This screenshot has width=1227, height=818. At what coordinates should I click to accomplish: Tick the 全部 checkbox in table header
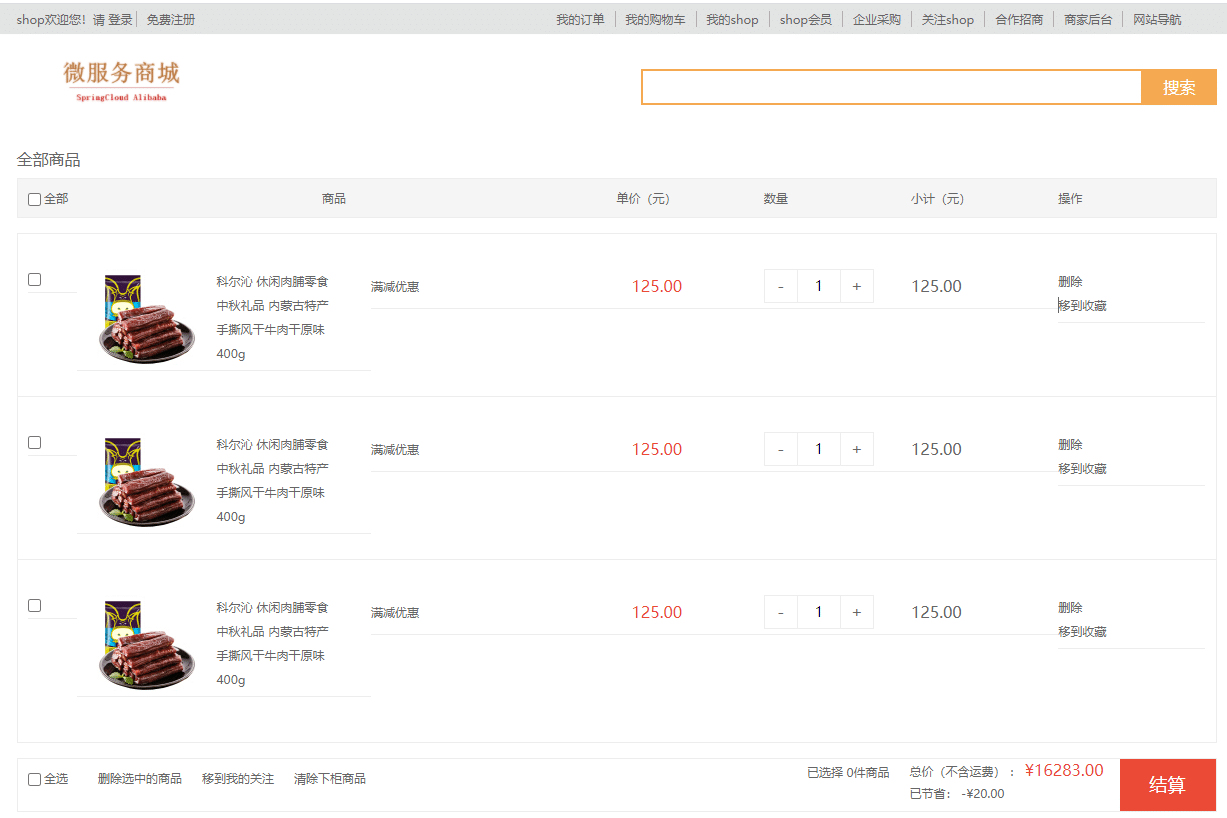pyautogui.click(x=34, y=200)
